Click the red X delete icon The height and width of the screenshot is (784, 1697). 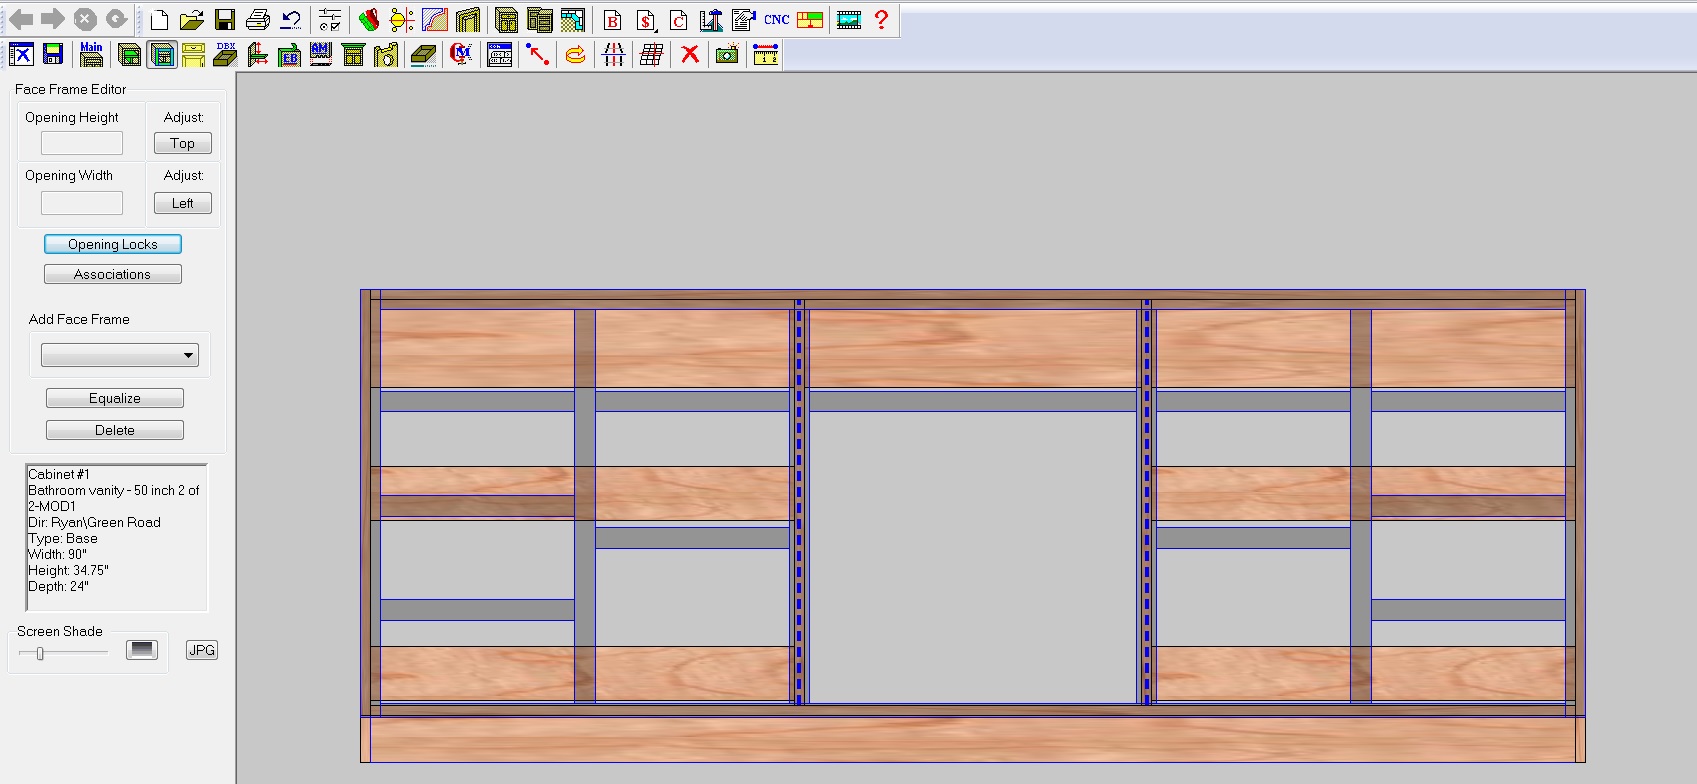click(690, 55)
